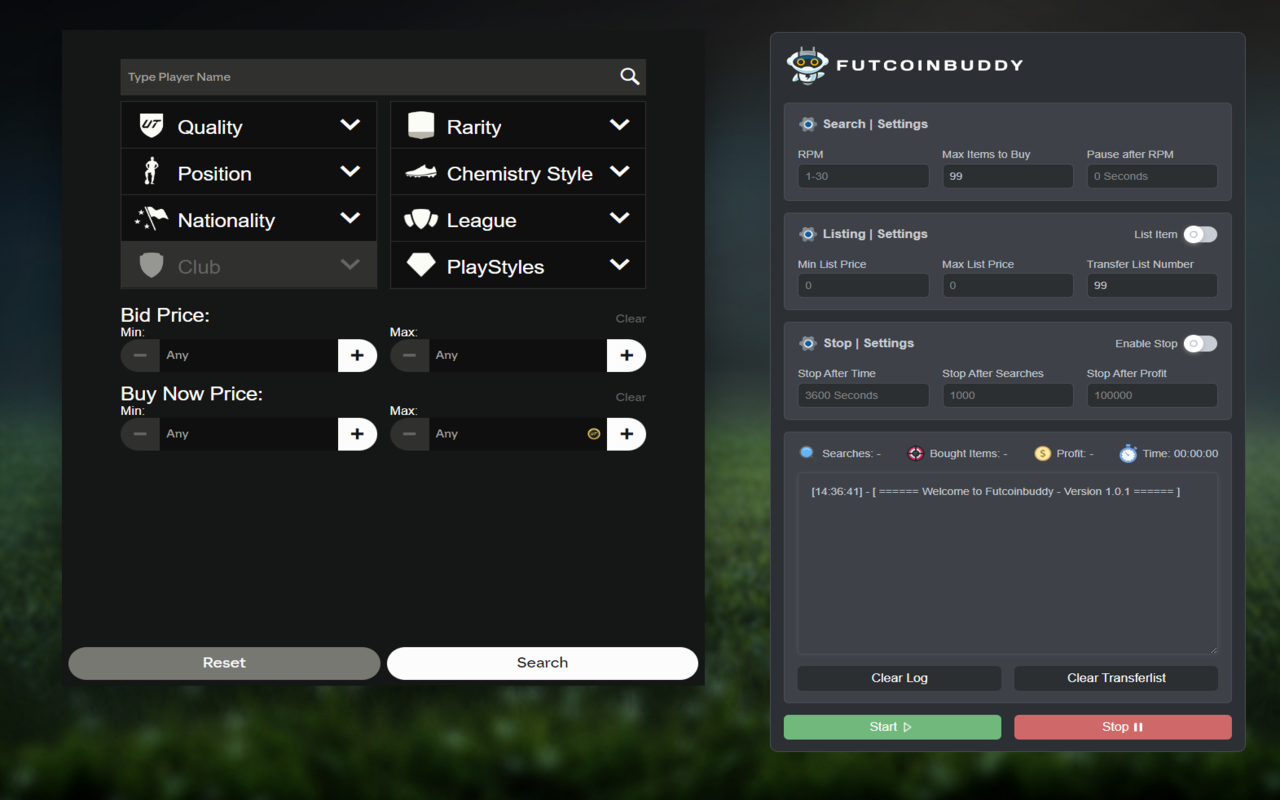Decrease Buy Now Price Min with minus button
The image size is (1280, 800).
[140, 434]
